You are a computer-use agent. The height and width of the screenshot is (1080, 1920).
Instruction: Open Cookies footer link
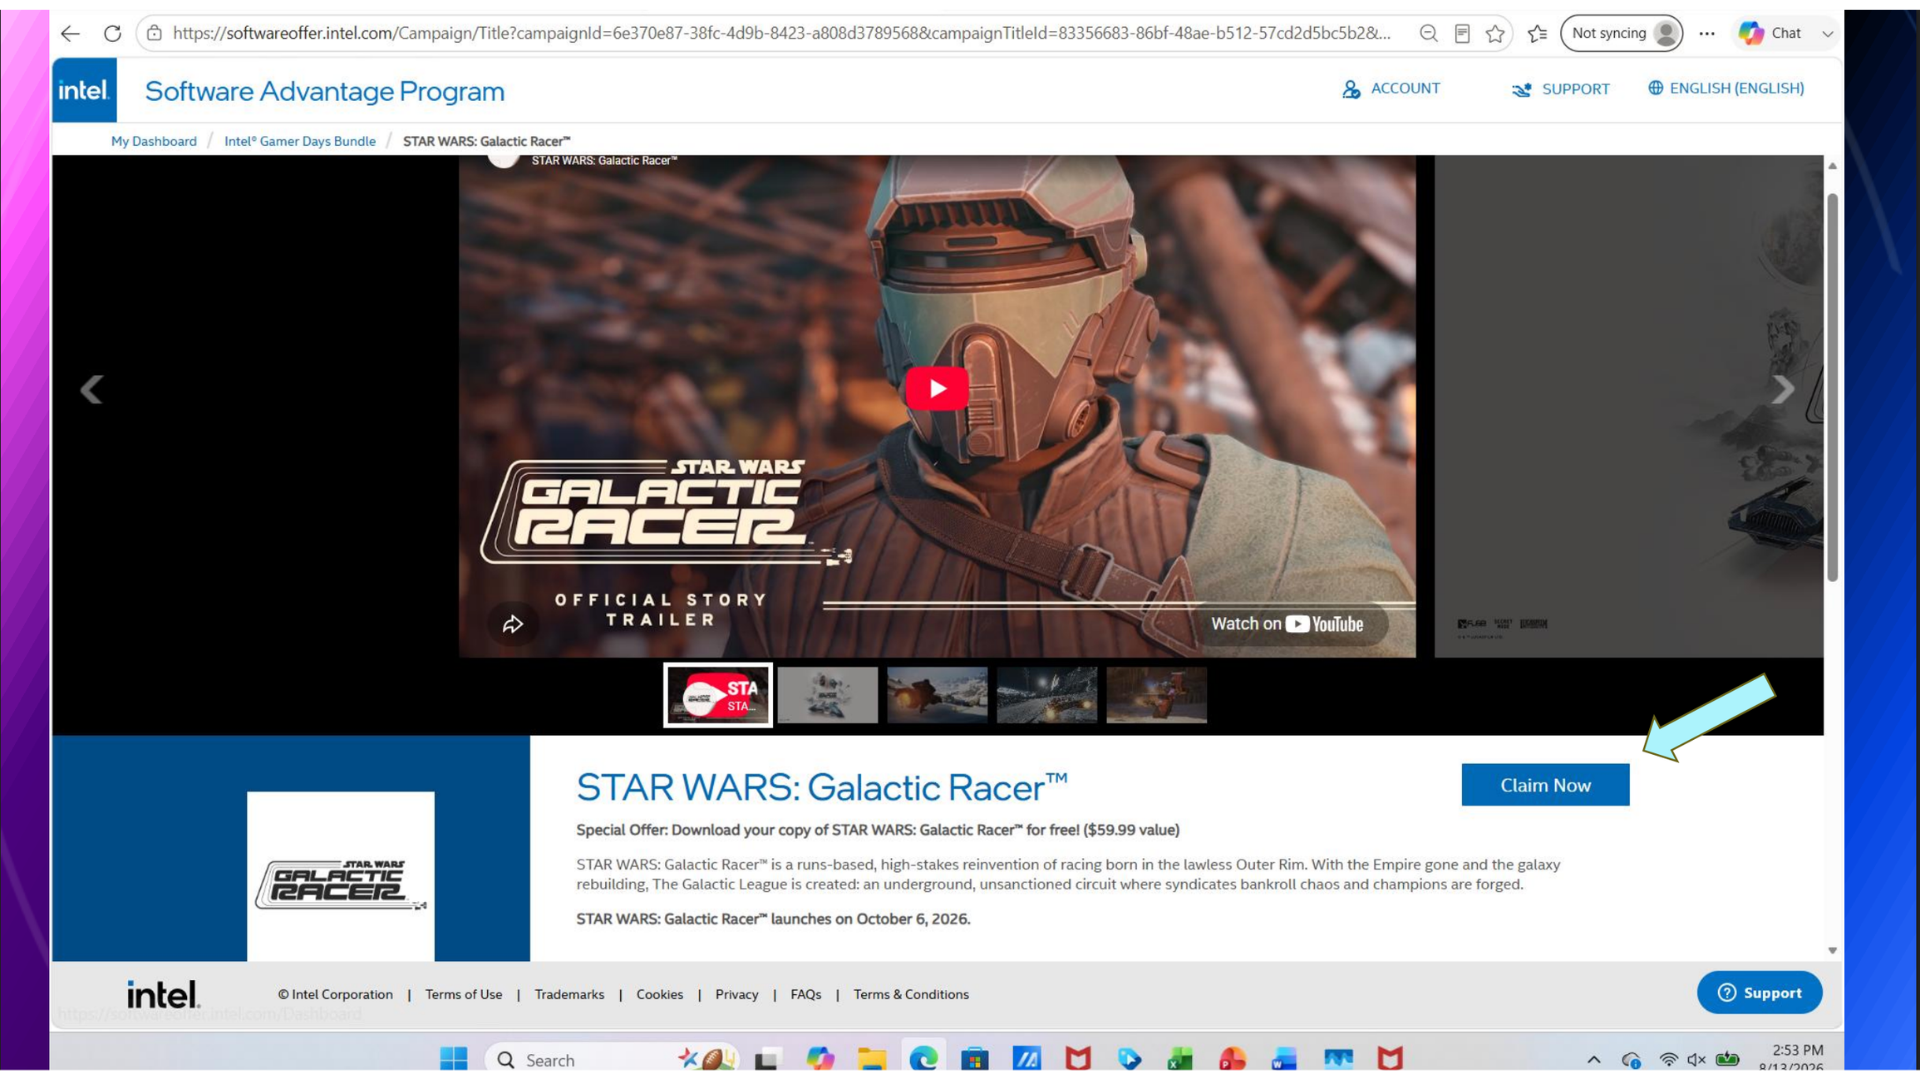click(660, 994)
